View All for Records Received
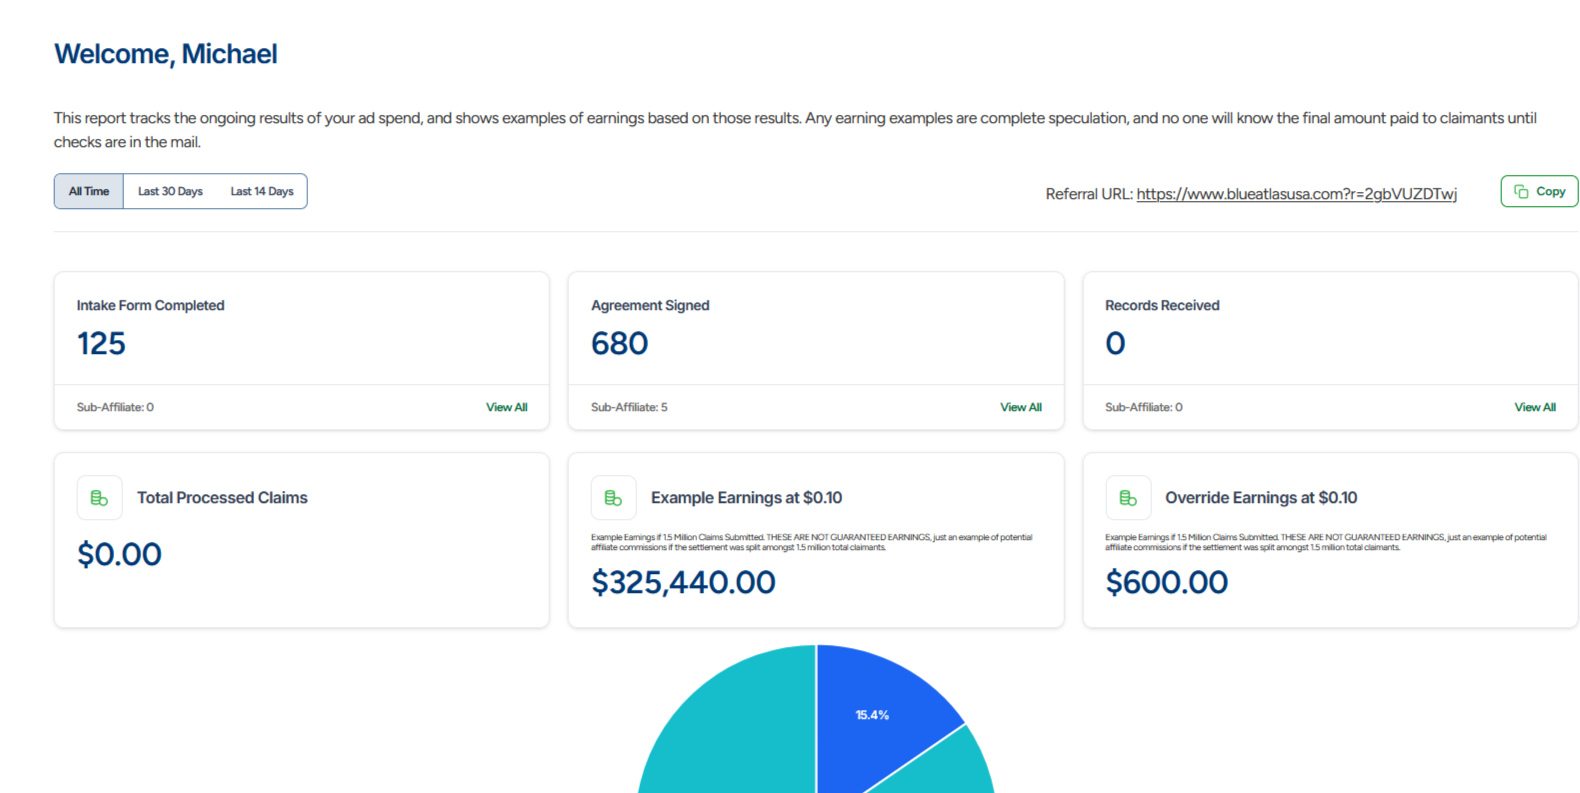 [1535, 407]
